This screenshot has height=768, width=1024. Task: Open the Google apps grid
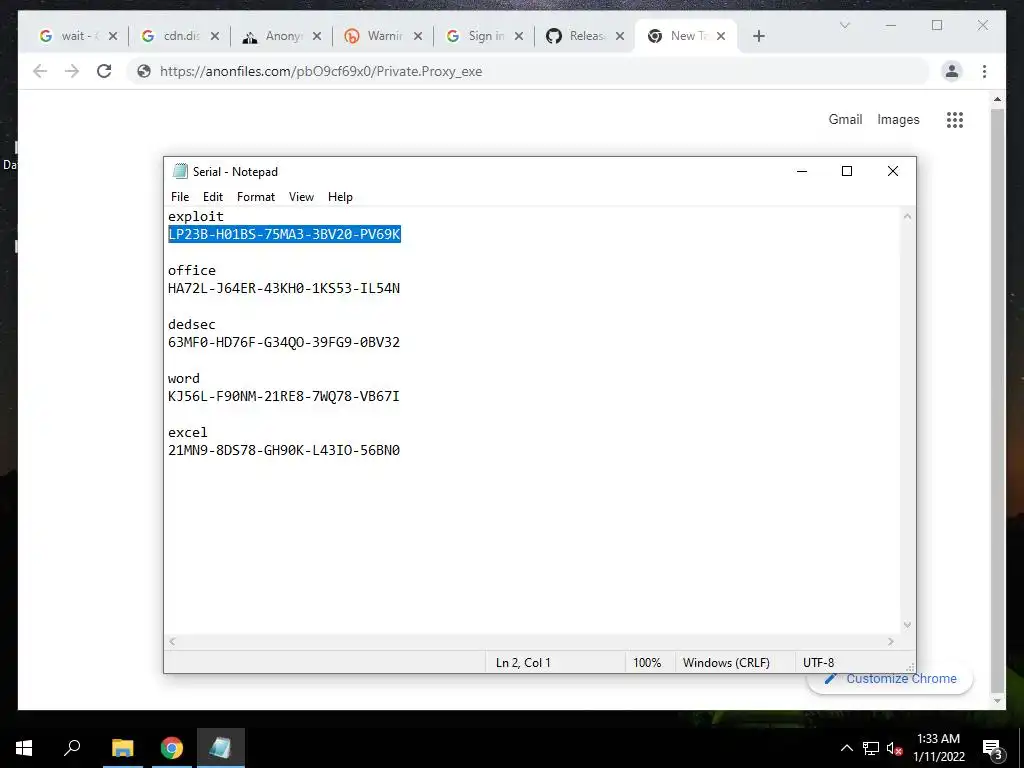(x=955, y=120)
